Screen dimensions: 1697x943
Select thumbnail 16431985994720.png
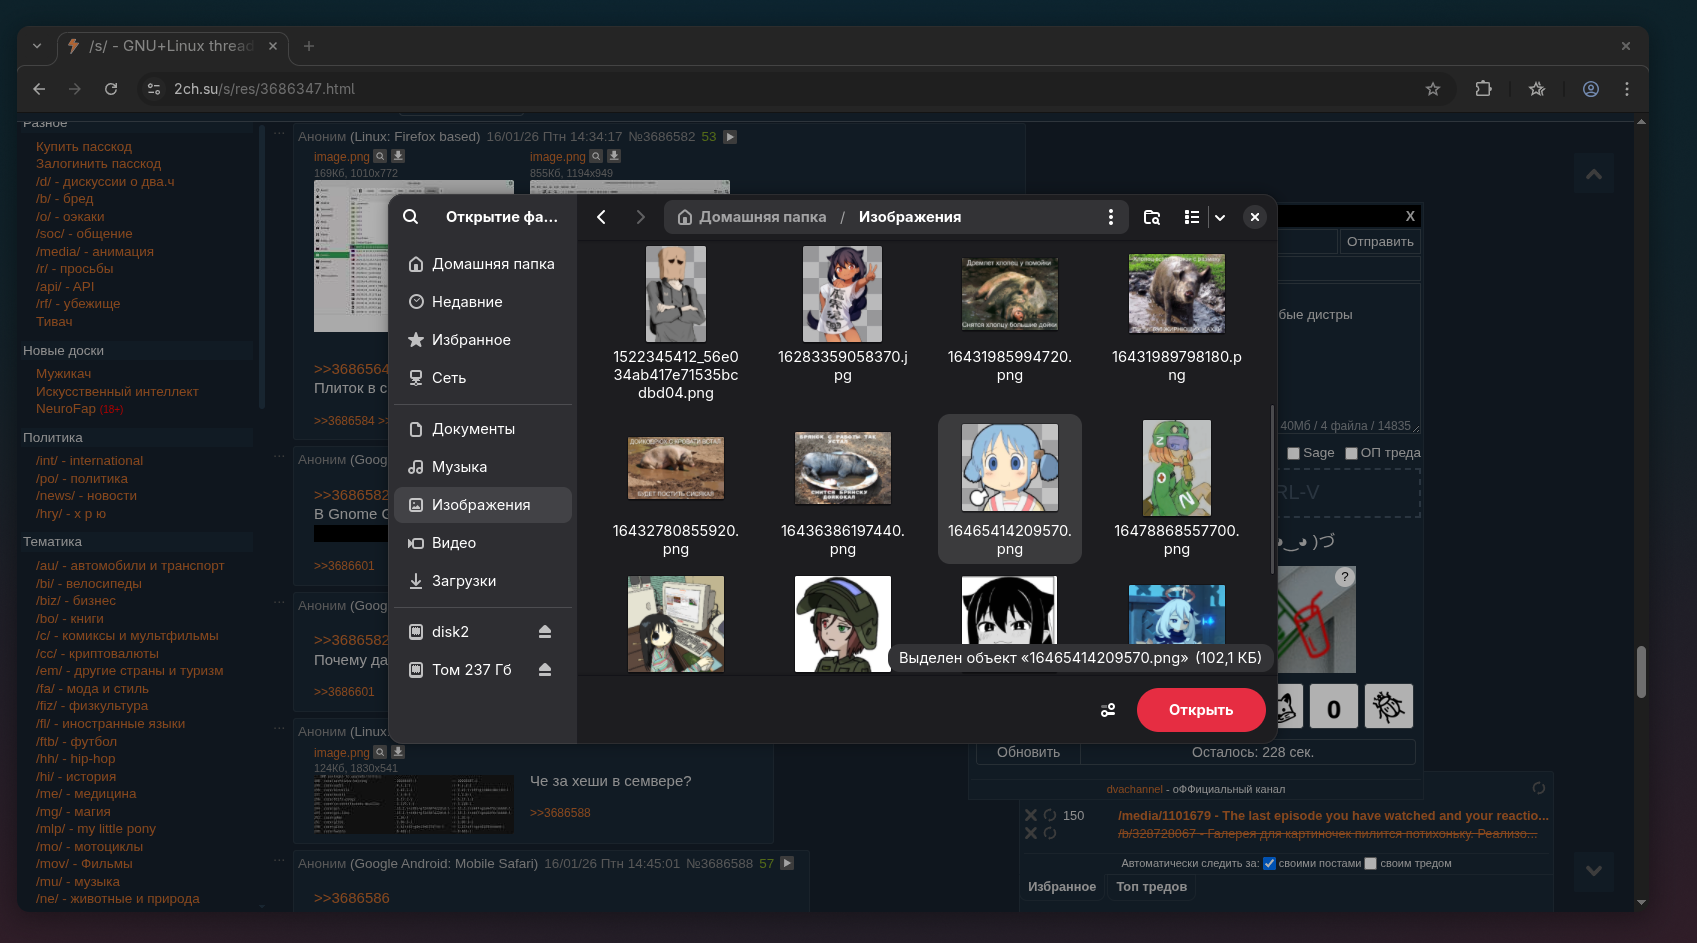coord(1010,294)
